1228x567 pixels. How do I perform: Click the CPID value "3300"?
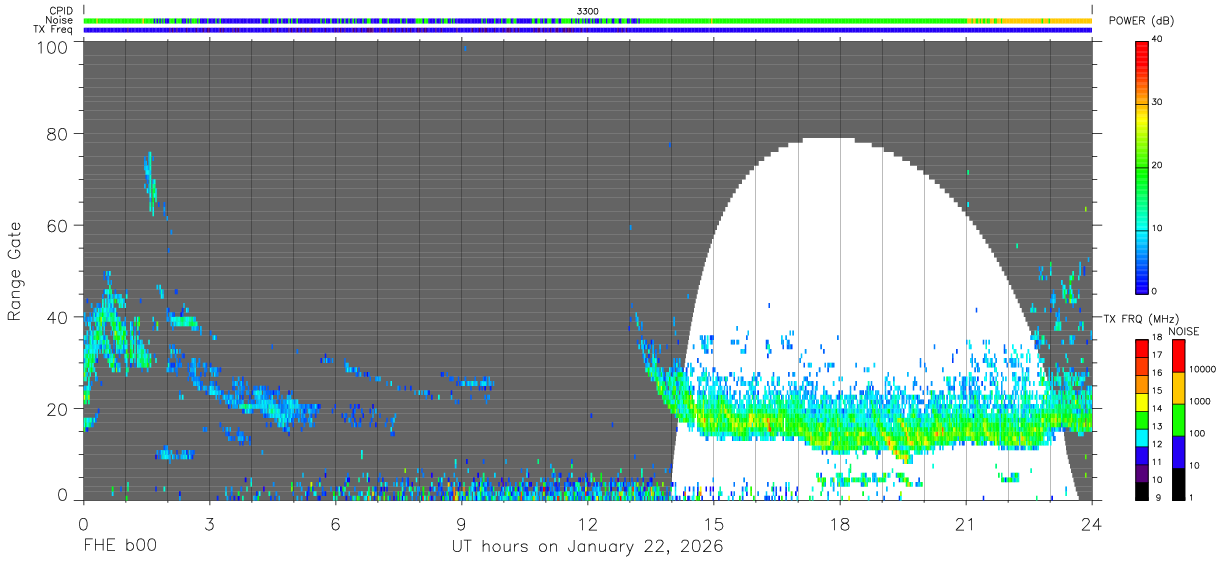click(x=587, y=11)
